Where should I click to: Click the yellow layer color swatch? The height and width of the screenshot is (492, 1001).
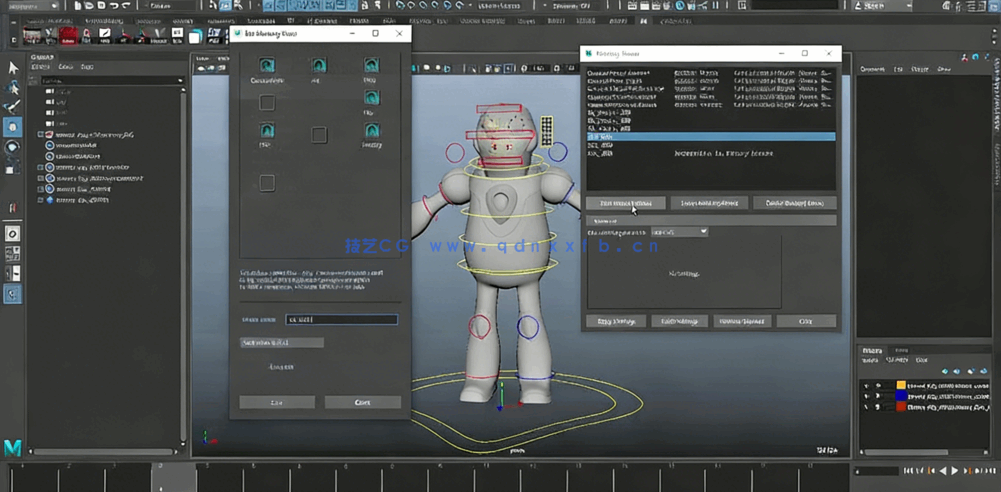pos(900,385)
